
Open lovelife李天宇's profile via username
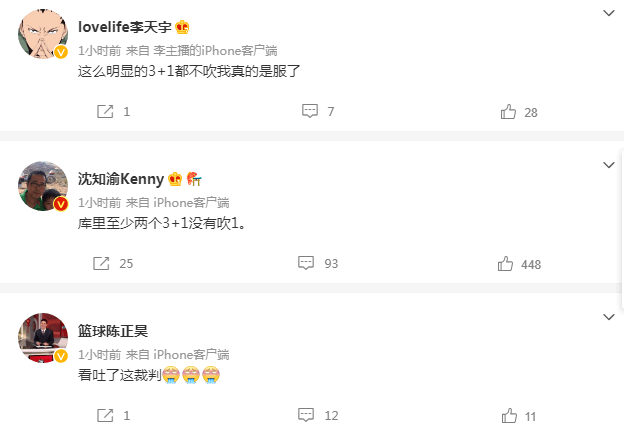125,27
